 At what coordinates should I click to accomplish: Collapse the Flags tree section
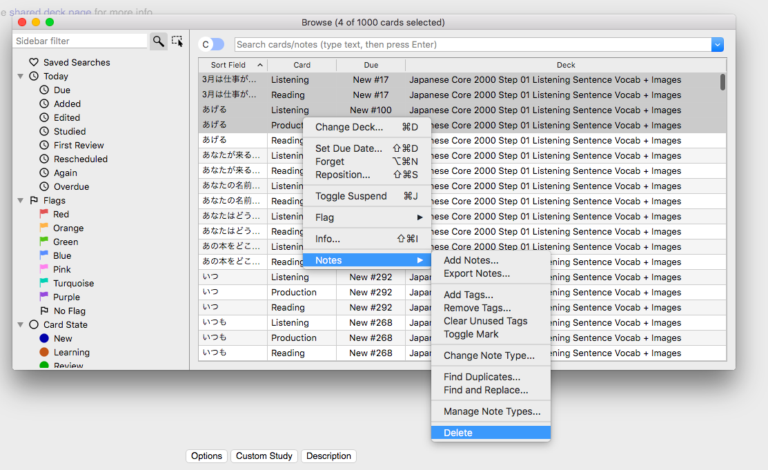[20, 201]
